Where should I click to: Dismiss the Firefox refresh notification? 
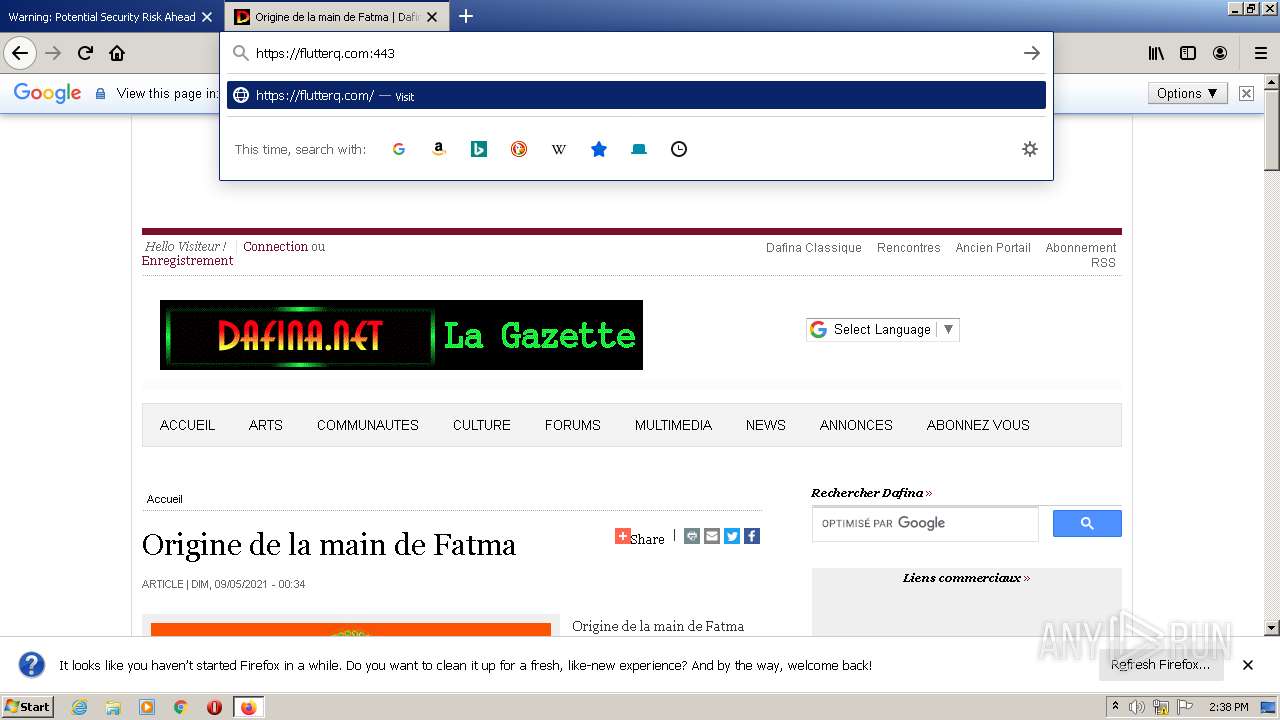point(1248,665)
